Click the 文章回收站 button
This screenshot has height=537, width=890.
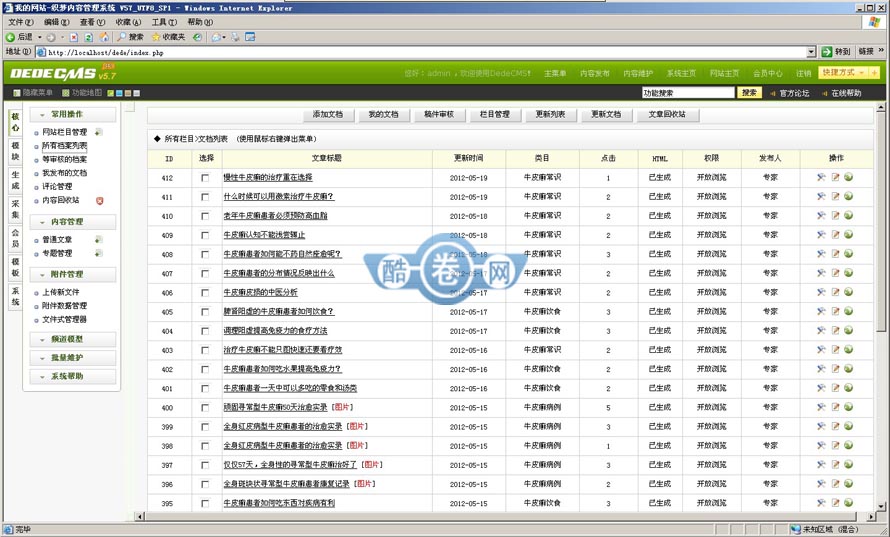point(667,115)
